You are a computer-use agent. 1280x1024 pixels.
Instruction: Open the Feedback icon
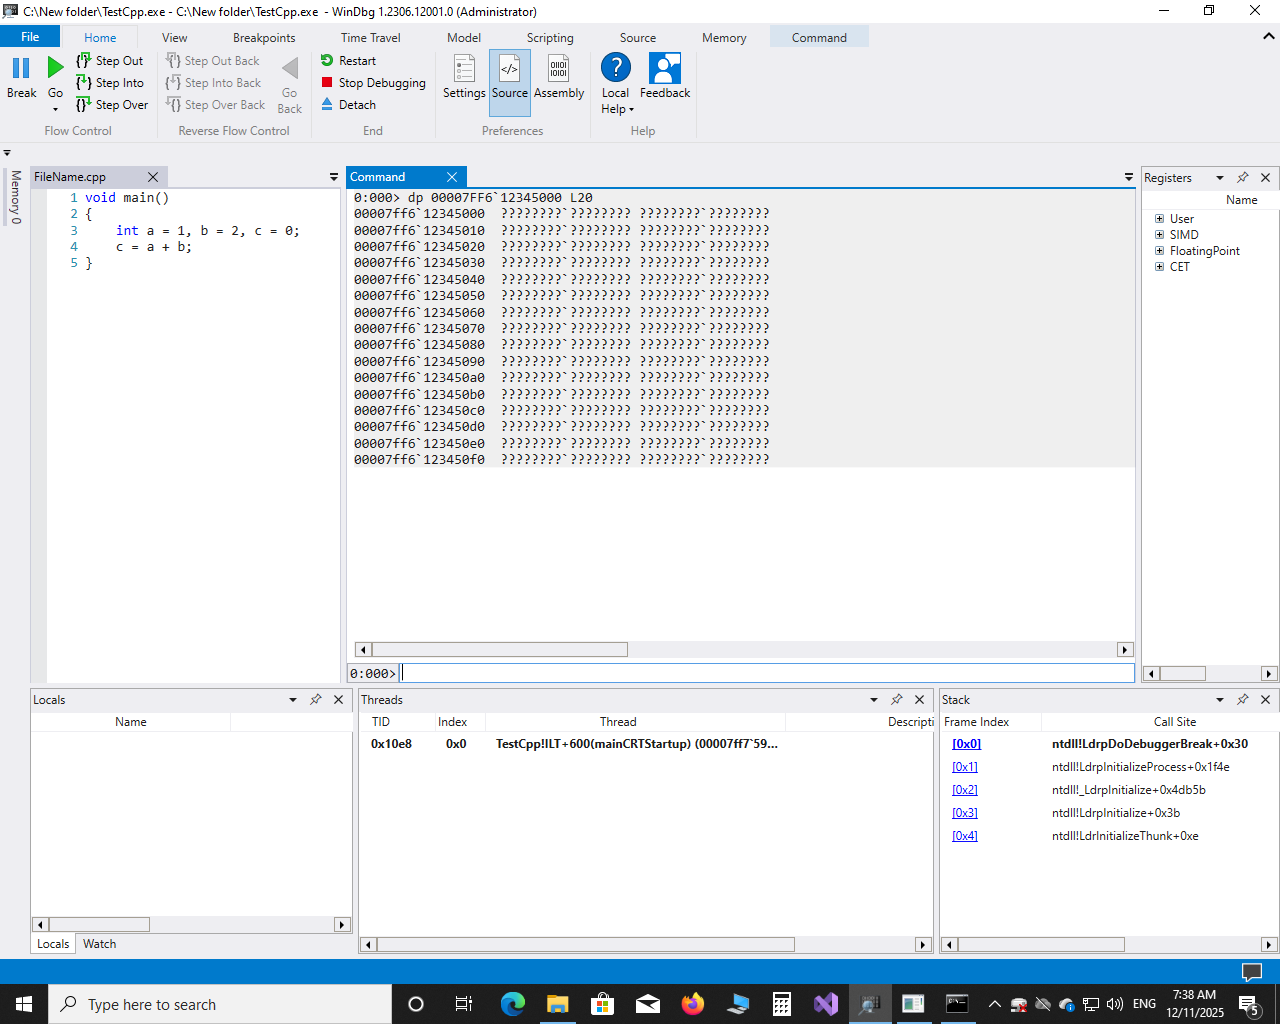point(664,69)
